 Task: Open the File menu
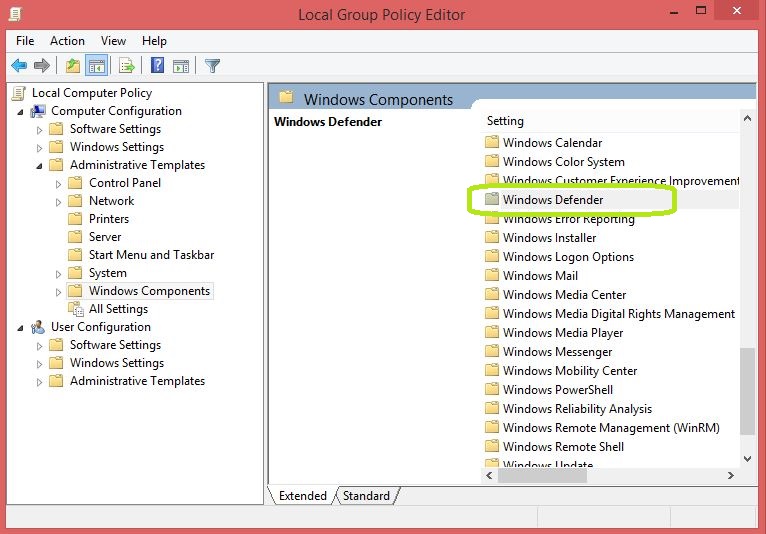pos(25,41)
